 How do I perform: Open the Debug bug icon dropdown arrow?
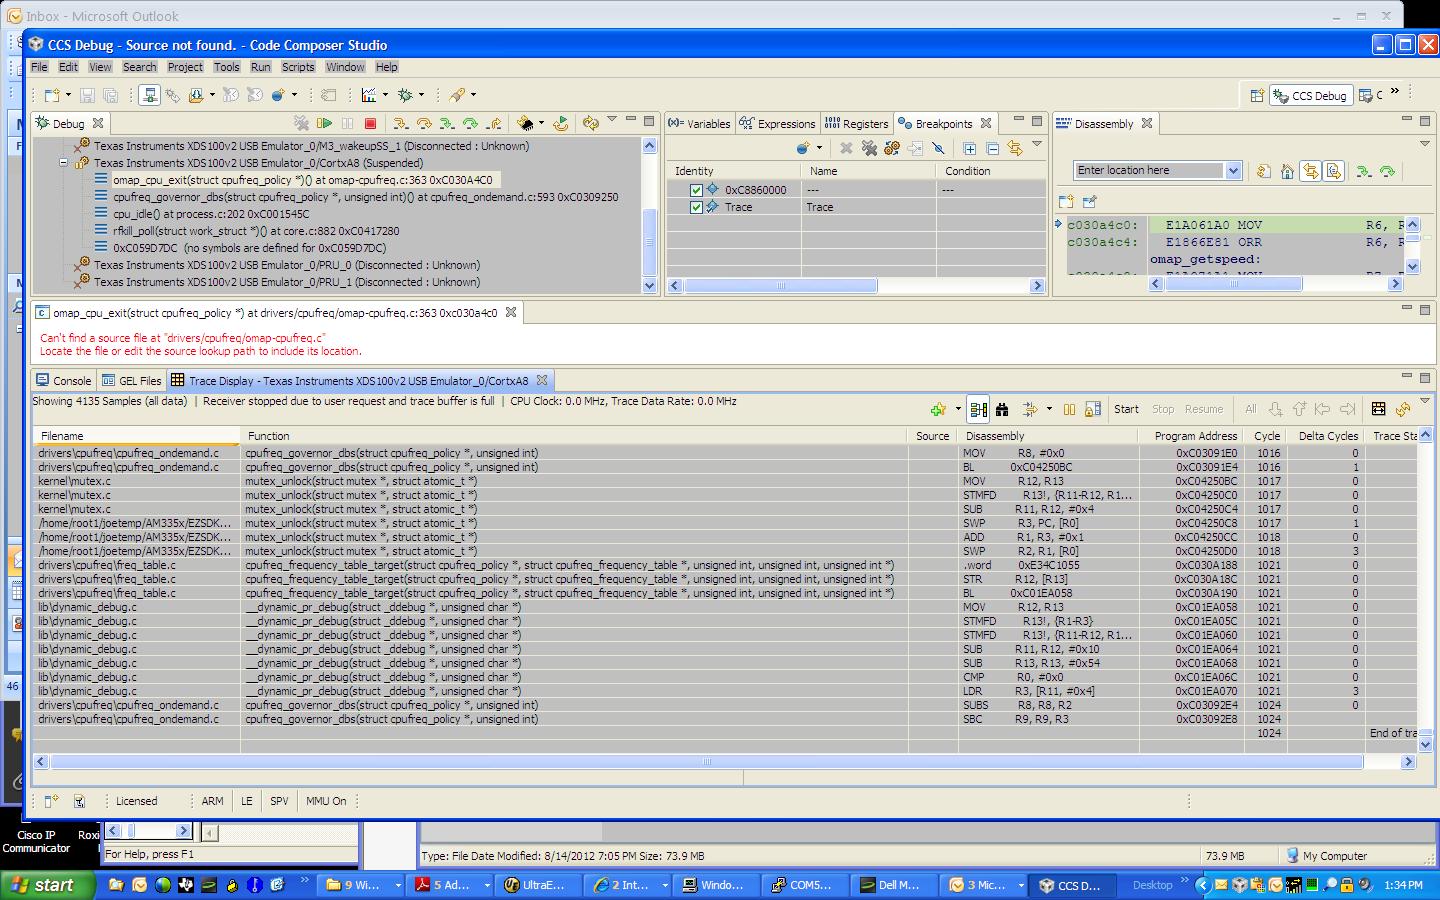421,95
